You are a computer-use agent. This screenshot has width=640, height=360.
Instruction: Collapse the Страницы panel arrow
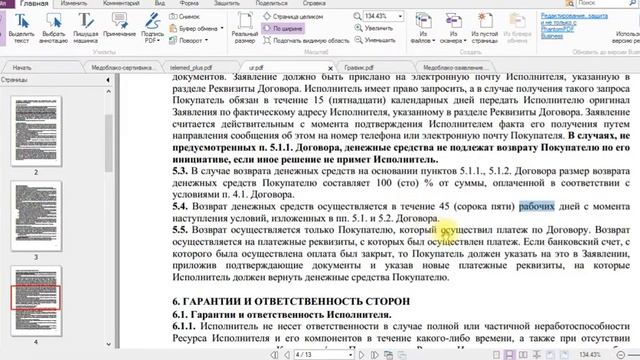click(108, 80)
